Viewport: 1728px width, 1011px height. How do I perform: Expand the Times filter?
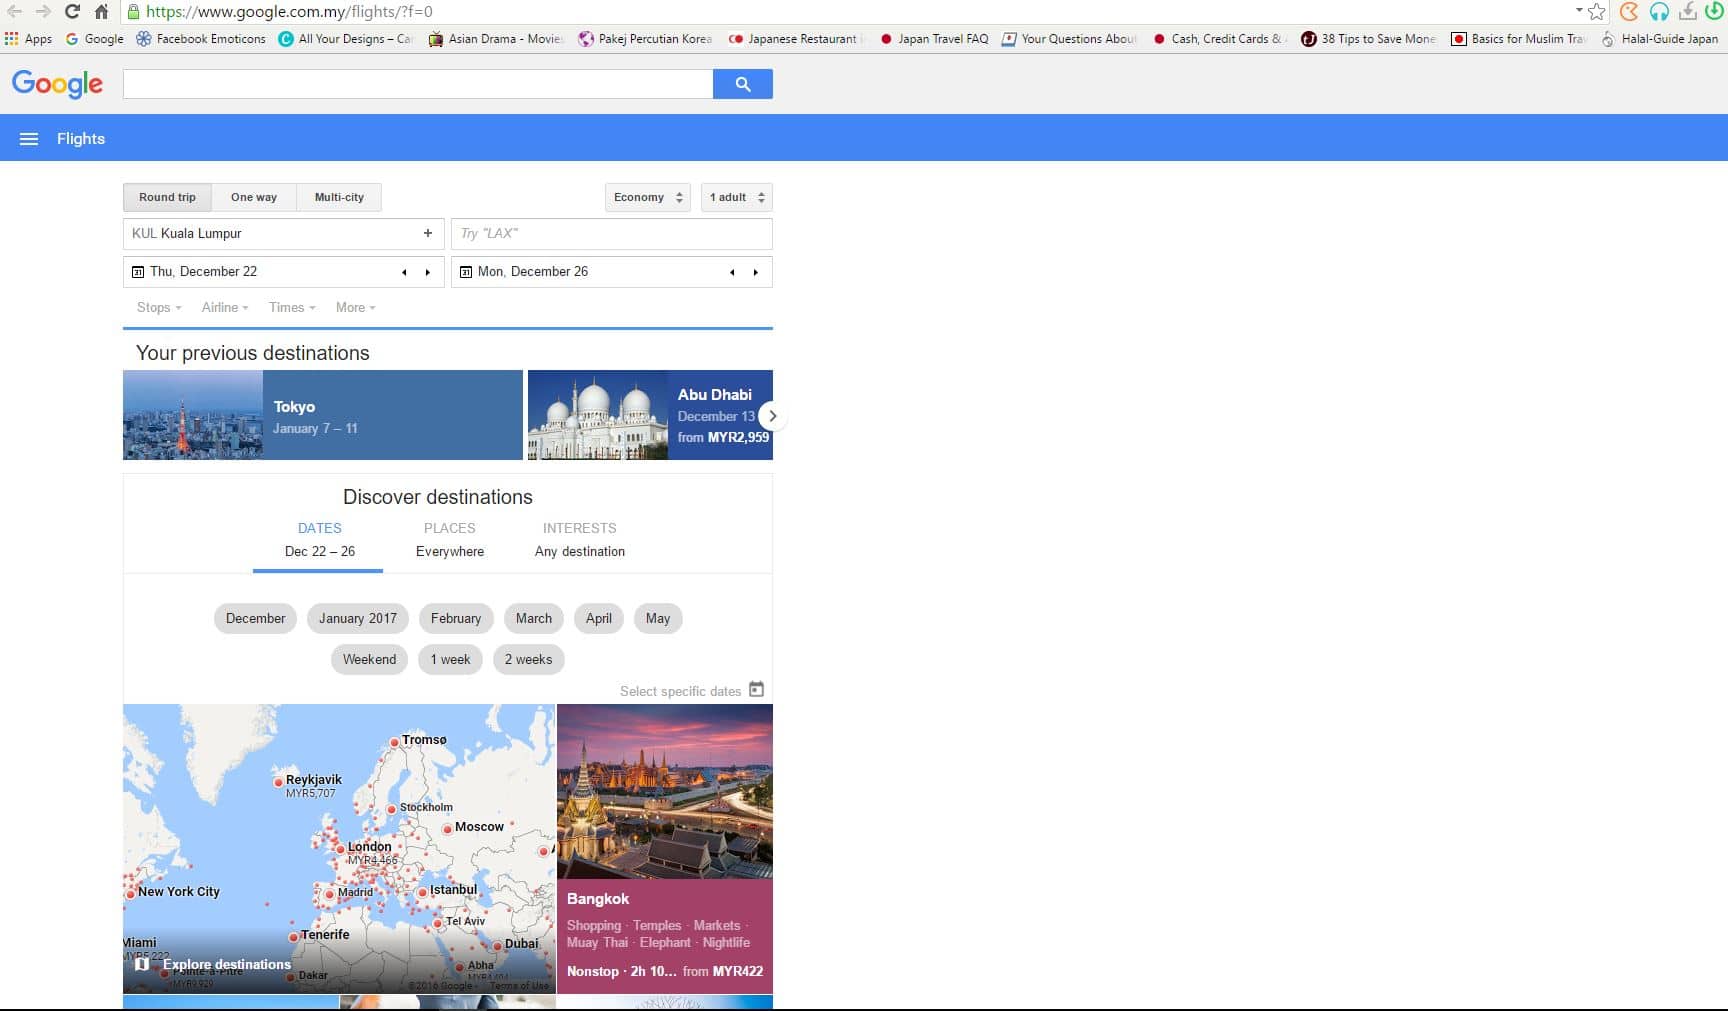pos(292,307)
